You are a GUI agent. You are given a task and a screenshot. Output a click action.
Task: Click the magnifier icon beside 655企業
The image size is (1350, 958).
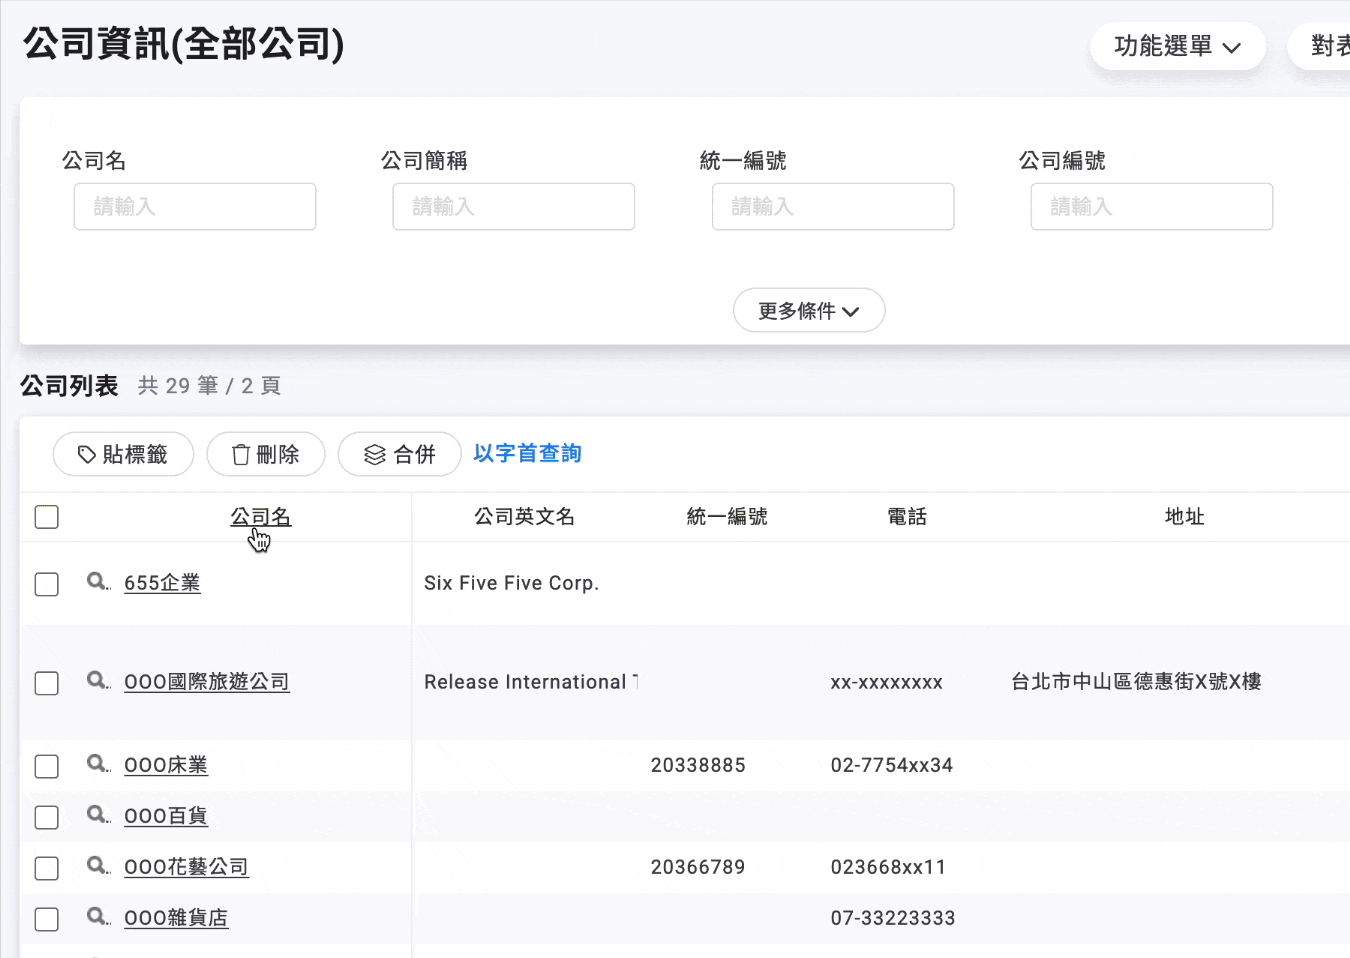tap(95, 581)
